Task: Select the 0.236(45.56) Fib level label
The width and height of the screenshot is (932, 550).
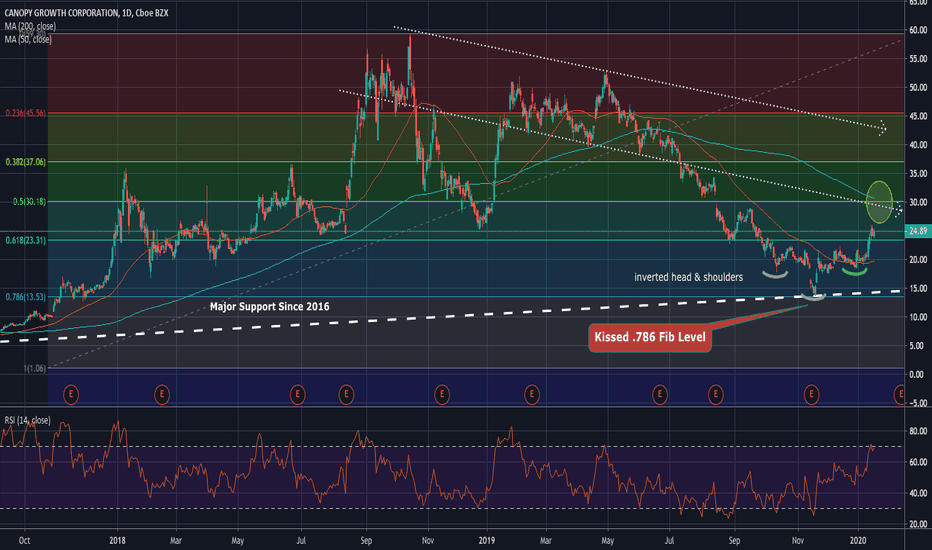Action: click(x=26, y=113)
